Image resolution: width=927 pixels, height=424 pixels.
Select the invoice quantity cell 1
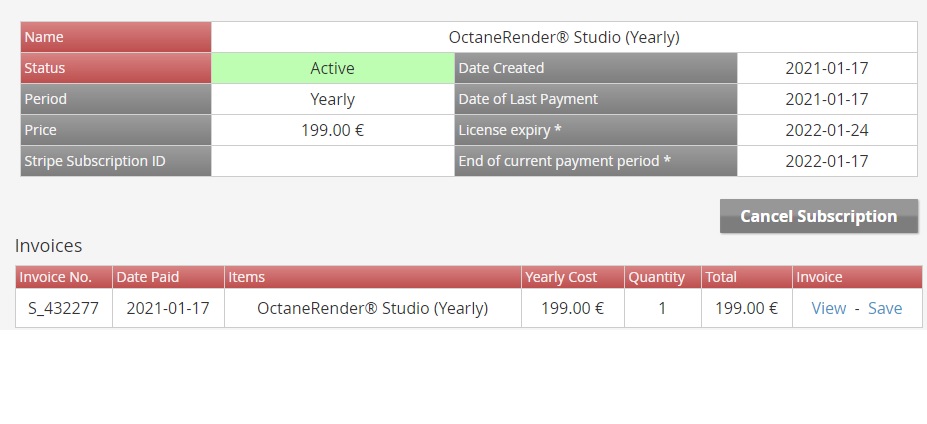(663, 308)
